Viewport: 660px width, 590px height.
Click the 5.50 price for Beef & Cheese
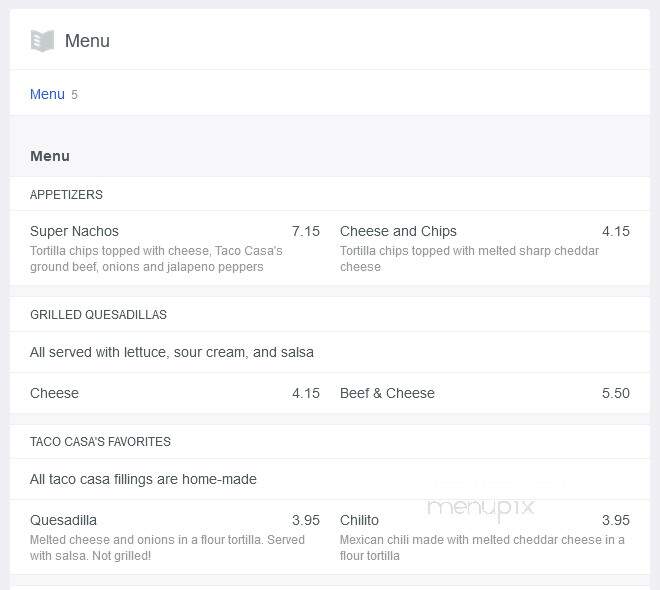[x=616, y=393]
